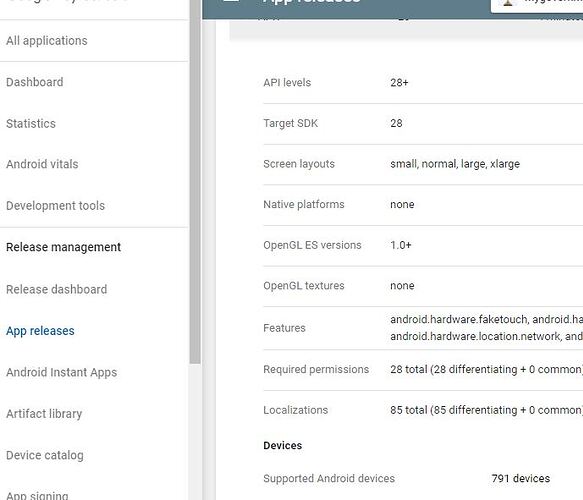Select App releases in sidebar
583x500 pixels.
coord(40,331)
